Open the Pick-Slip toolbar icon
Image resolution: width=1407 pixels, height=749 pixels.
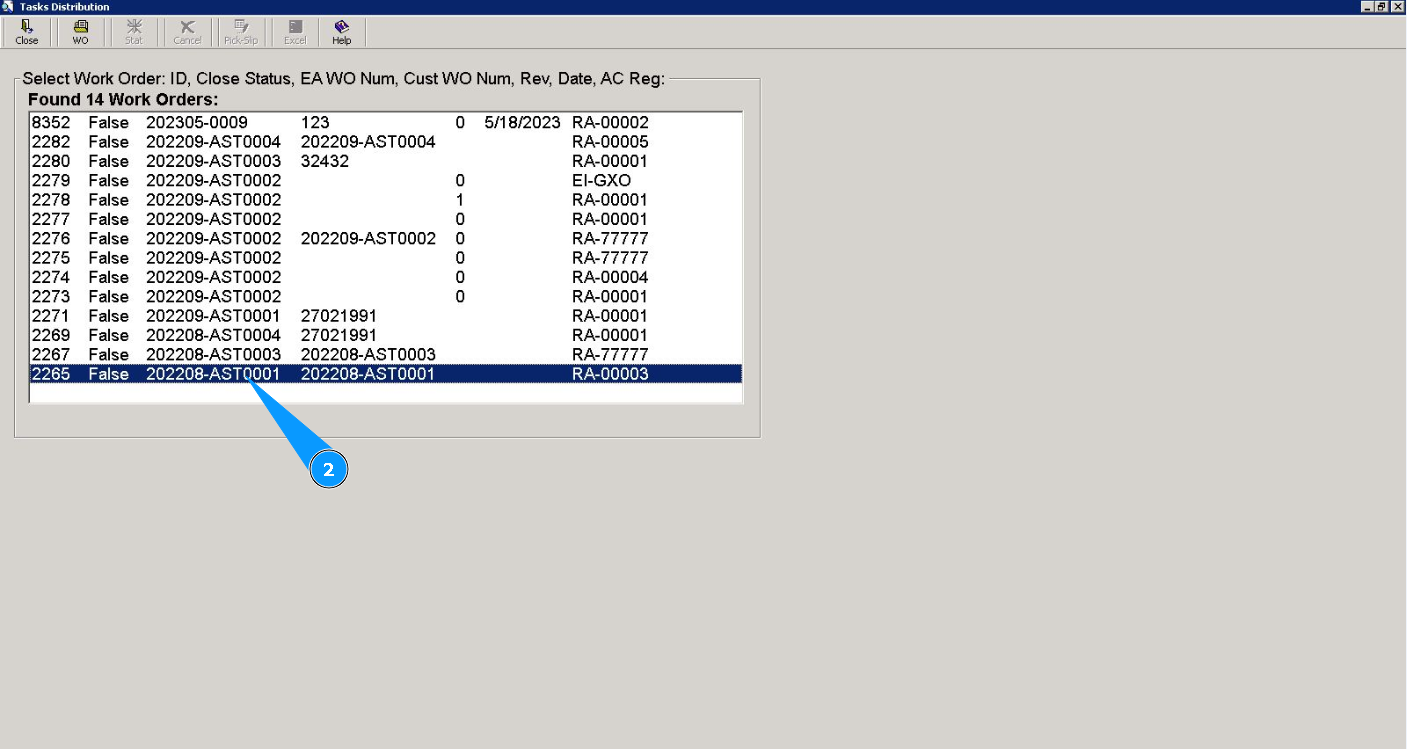(240, 33)
